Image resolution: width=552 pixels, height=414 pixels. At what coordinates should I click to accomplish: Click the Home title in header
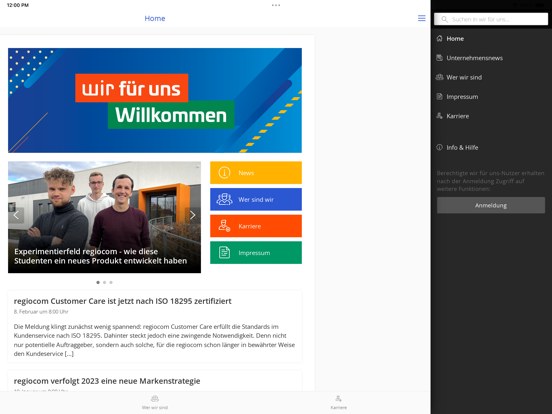155,18
